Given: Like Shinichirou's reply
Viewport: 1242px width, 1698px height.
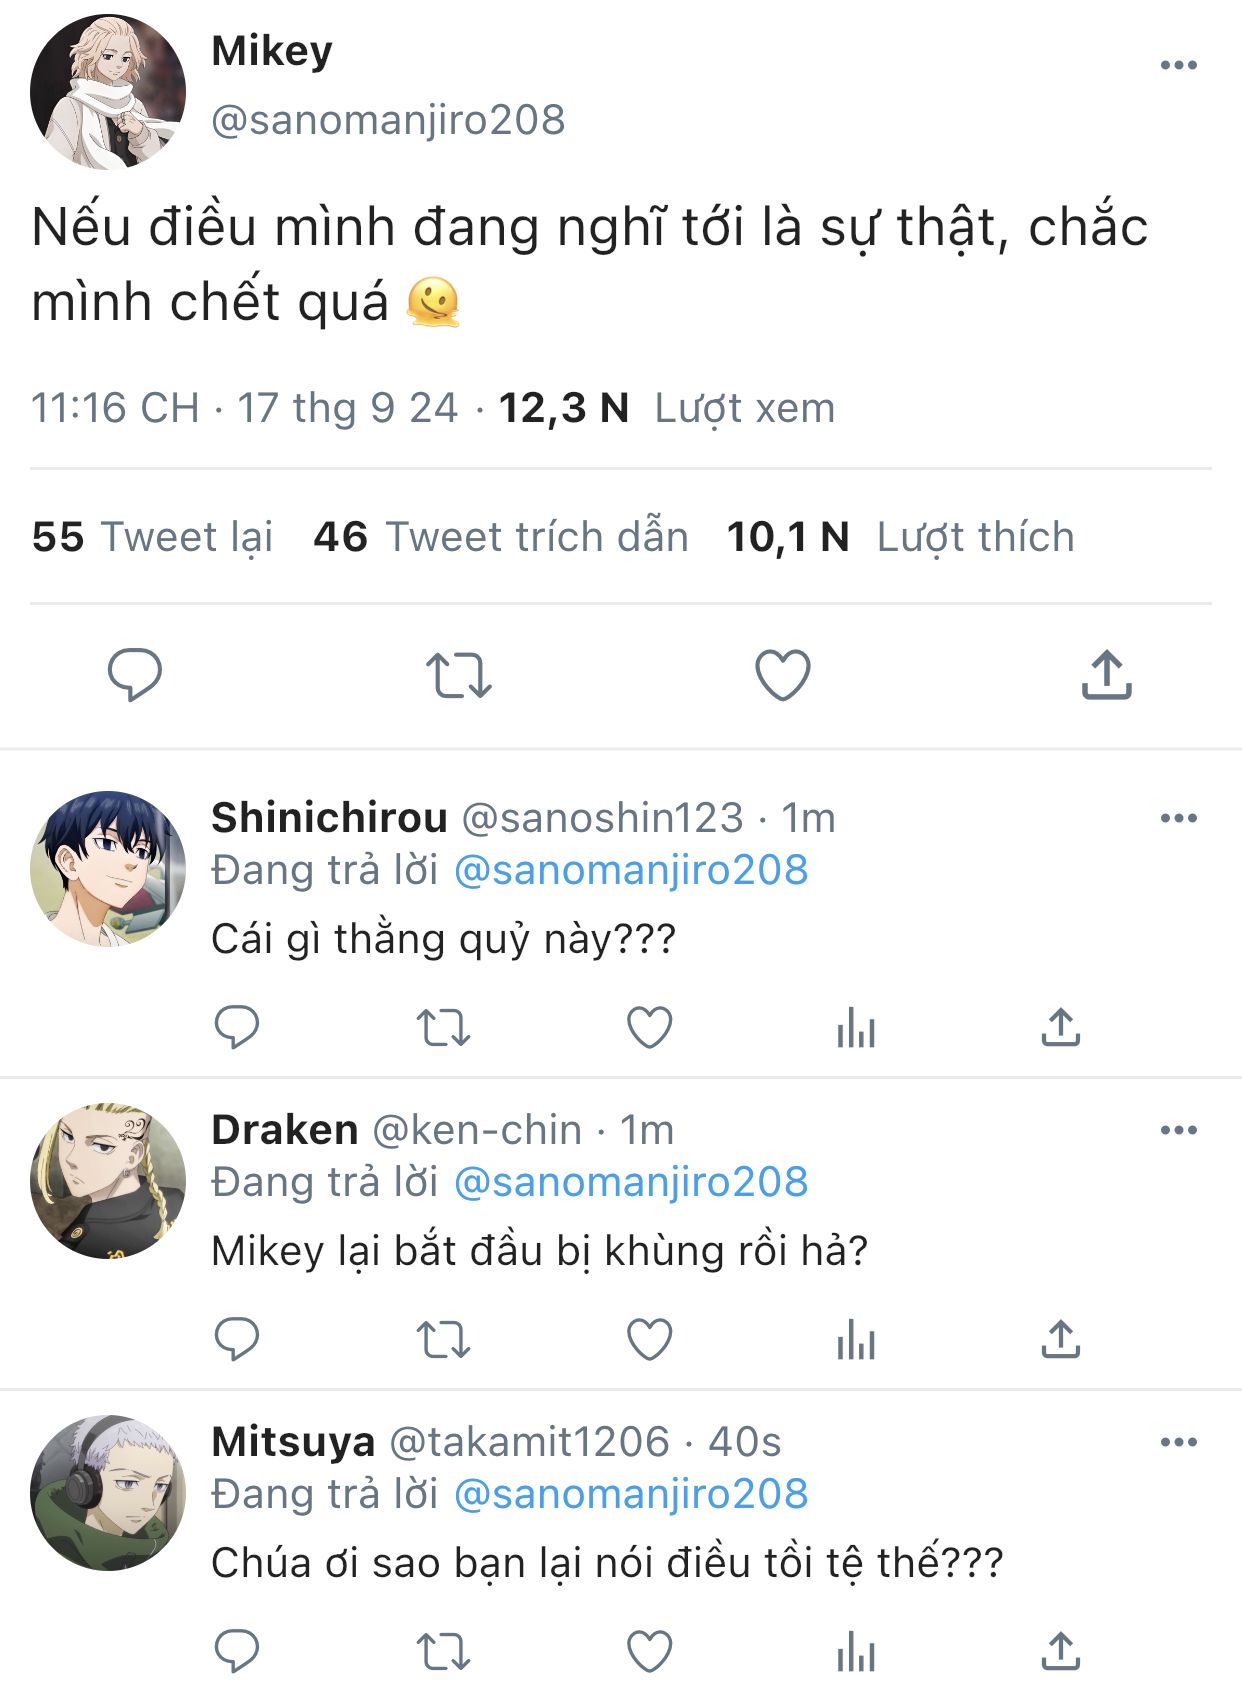Looking at the screenshot, I should coord(649,1027).
